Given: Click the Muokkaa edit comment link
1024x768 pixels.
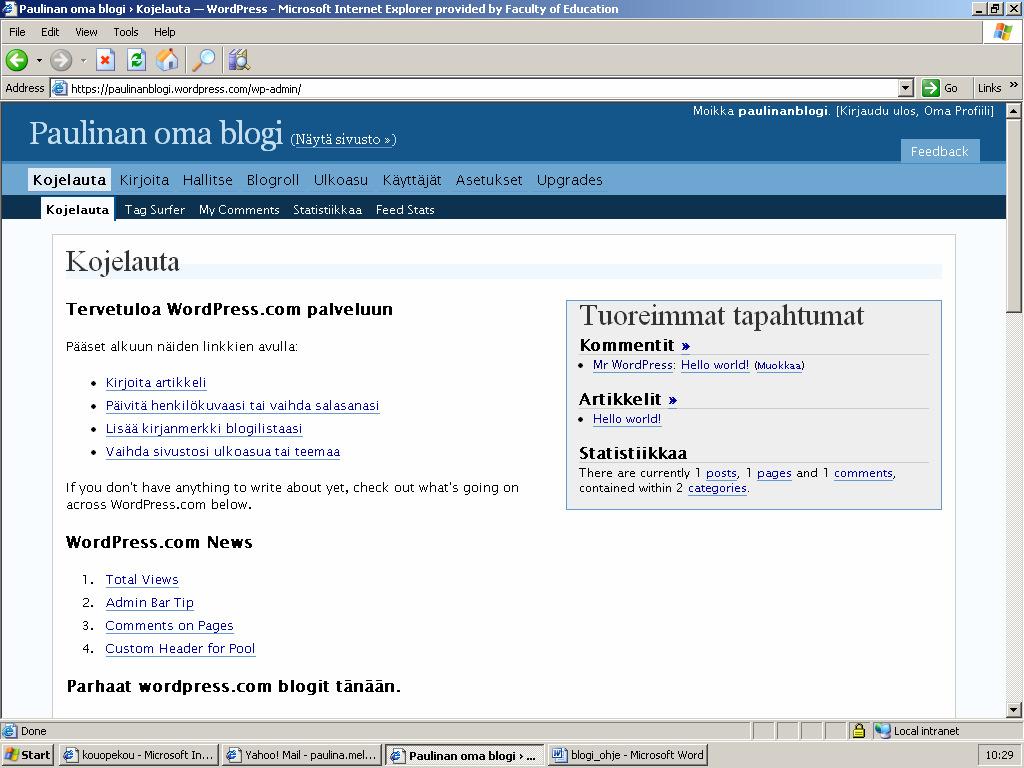Looking at the screenshot, I should coord(779,366).
